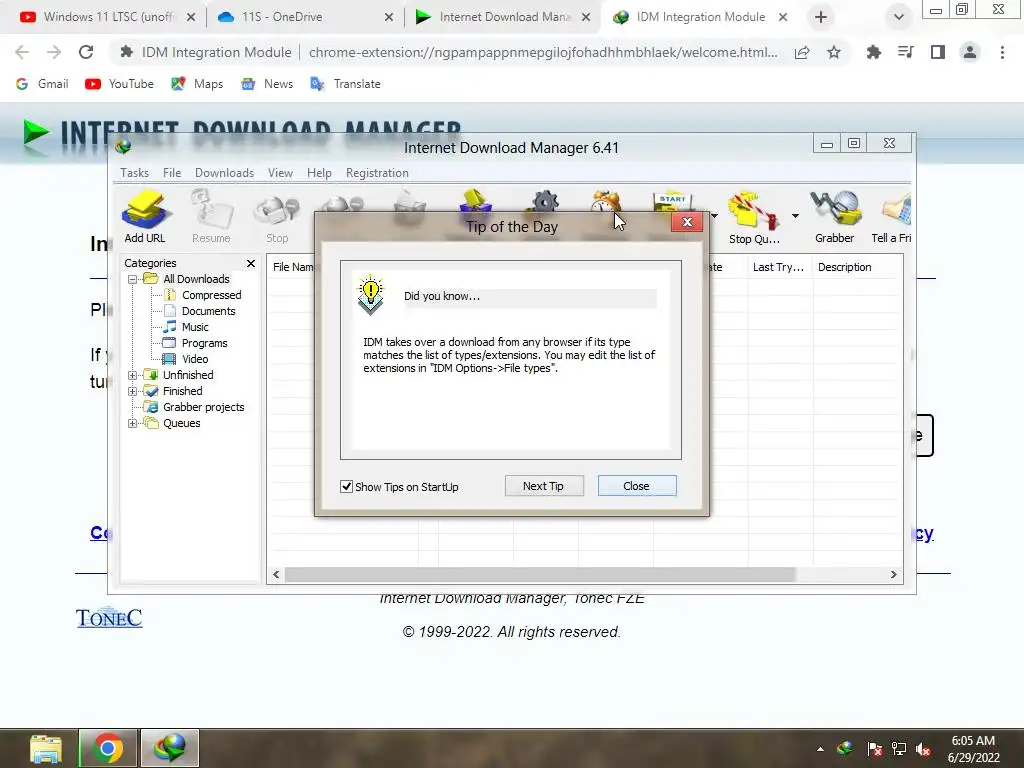Open the Downloads menu
The width and height of the screenshot is (1024, 768).
(x=224, y=173)
